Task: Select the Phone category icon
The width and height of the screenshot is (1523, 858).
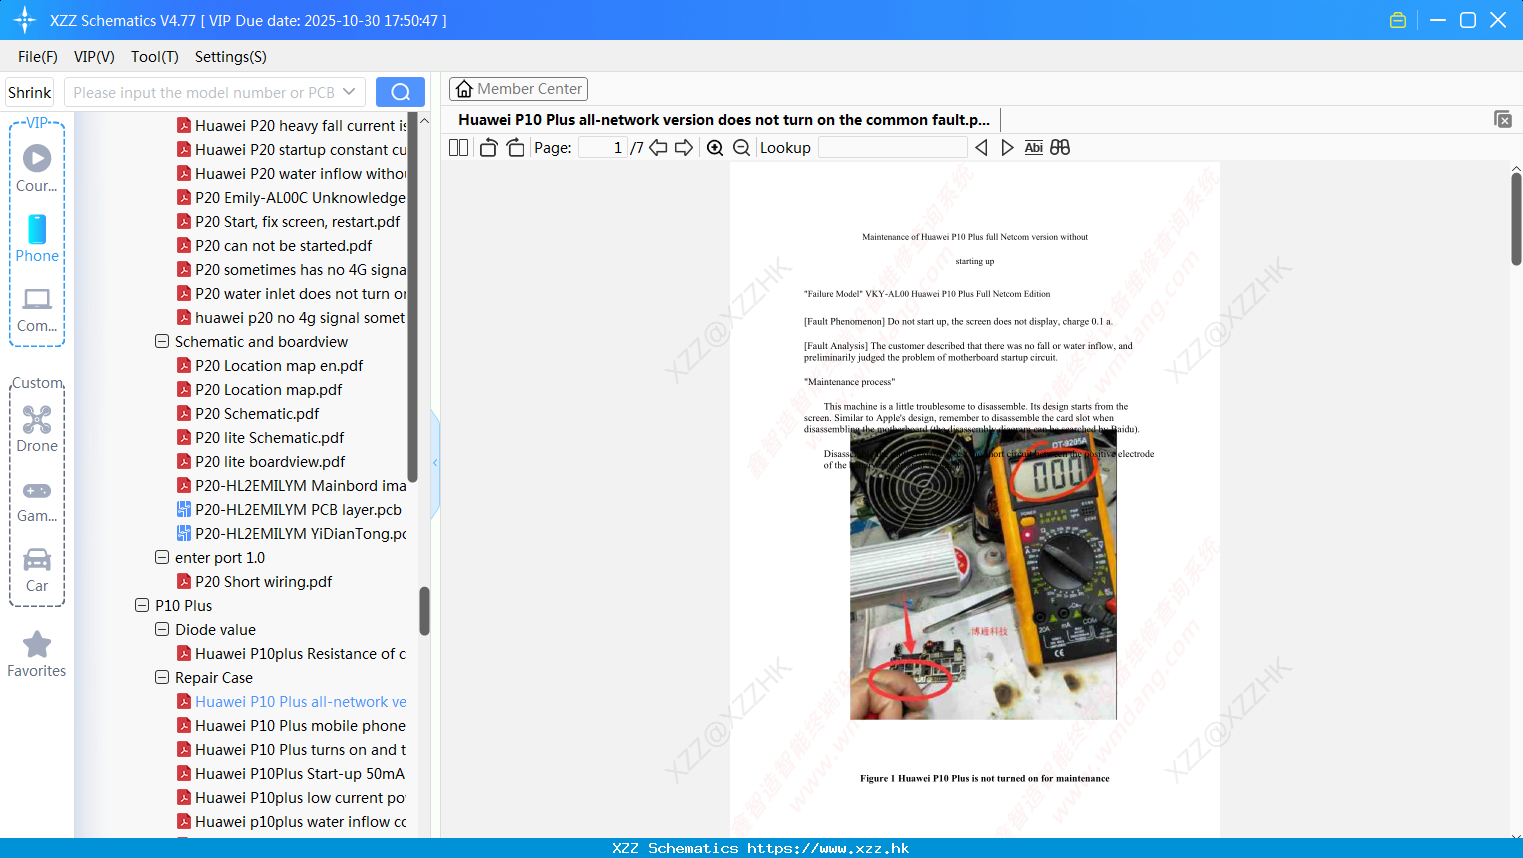Action: tap(37, 238)
